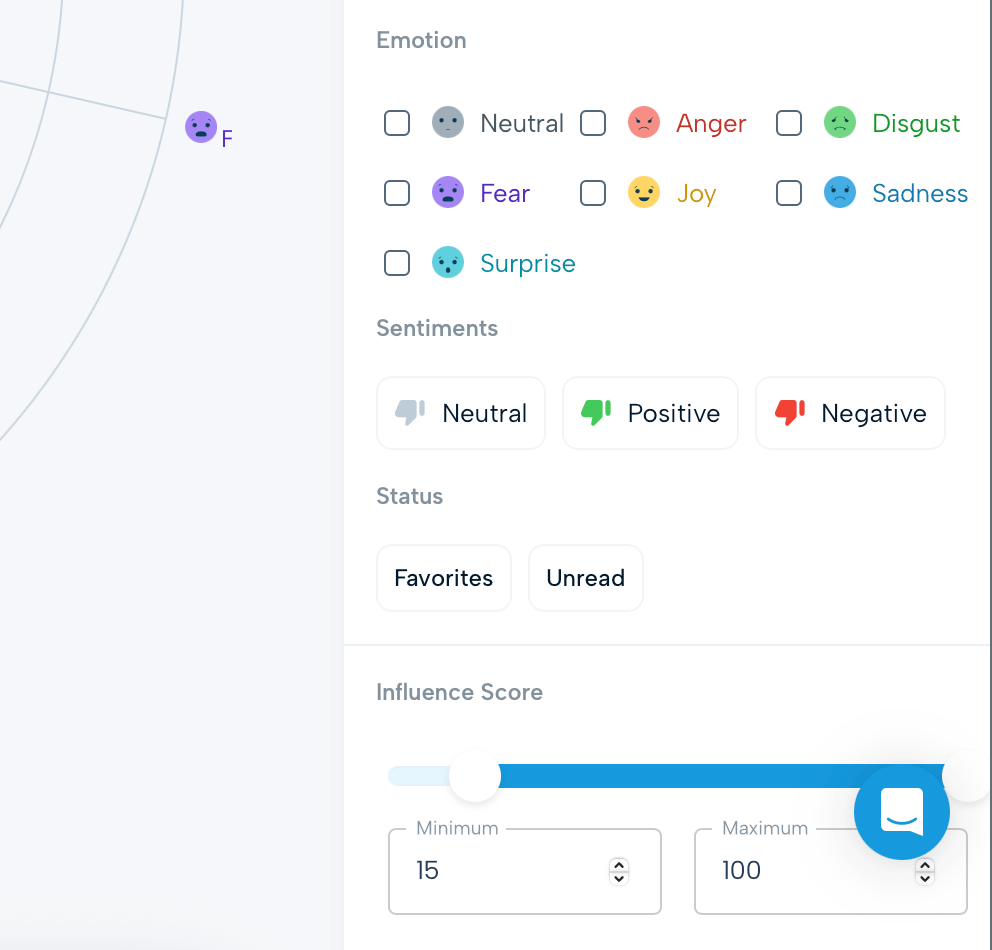Click the Neutral gray face icon
The width and height of the screenshot is (992, 950).
[448, 122]
